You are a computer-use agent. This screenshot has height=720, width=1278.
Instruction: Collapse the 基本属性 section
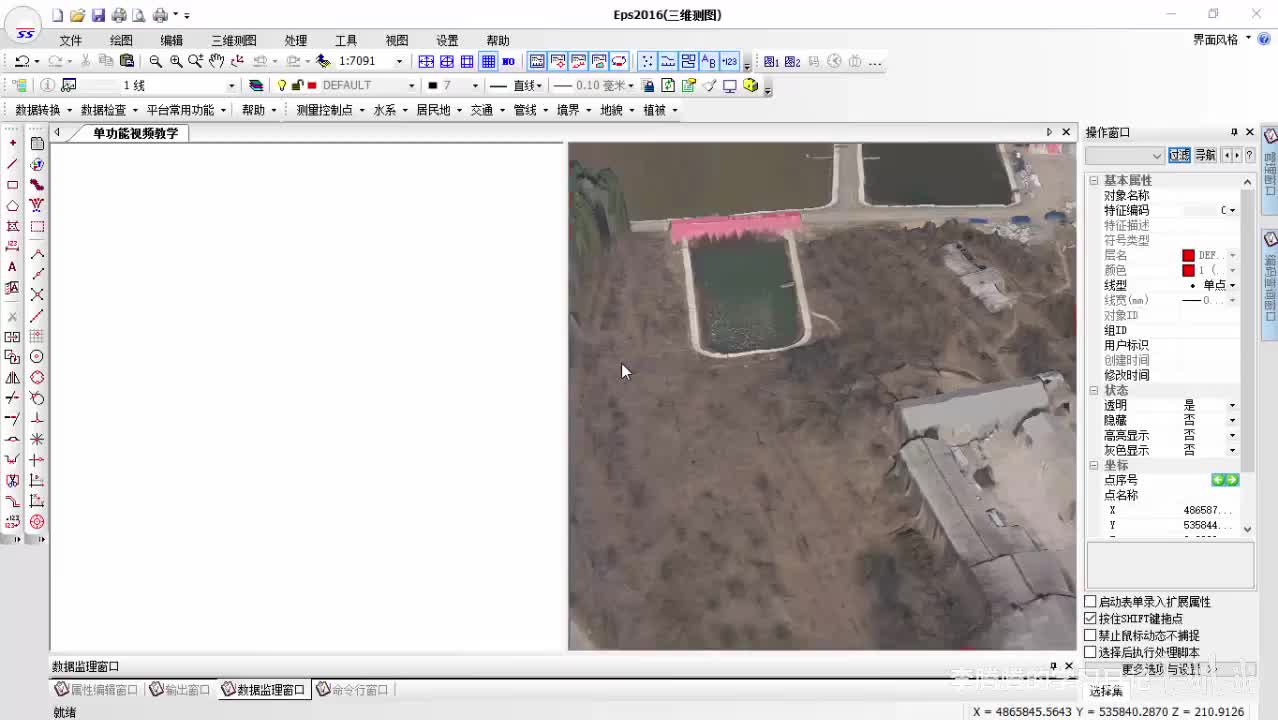(1094, 180)
